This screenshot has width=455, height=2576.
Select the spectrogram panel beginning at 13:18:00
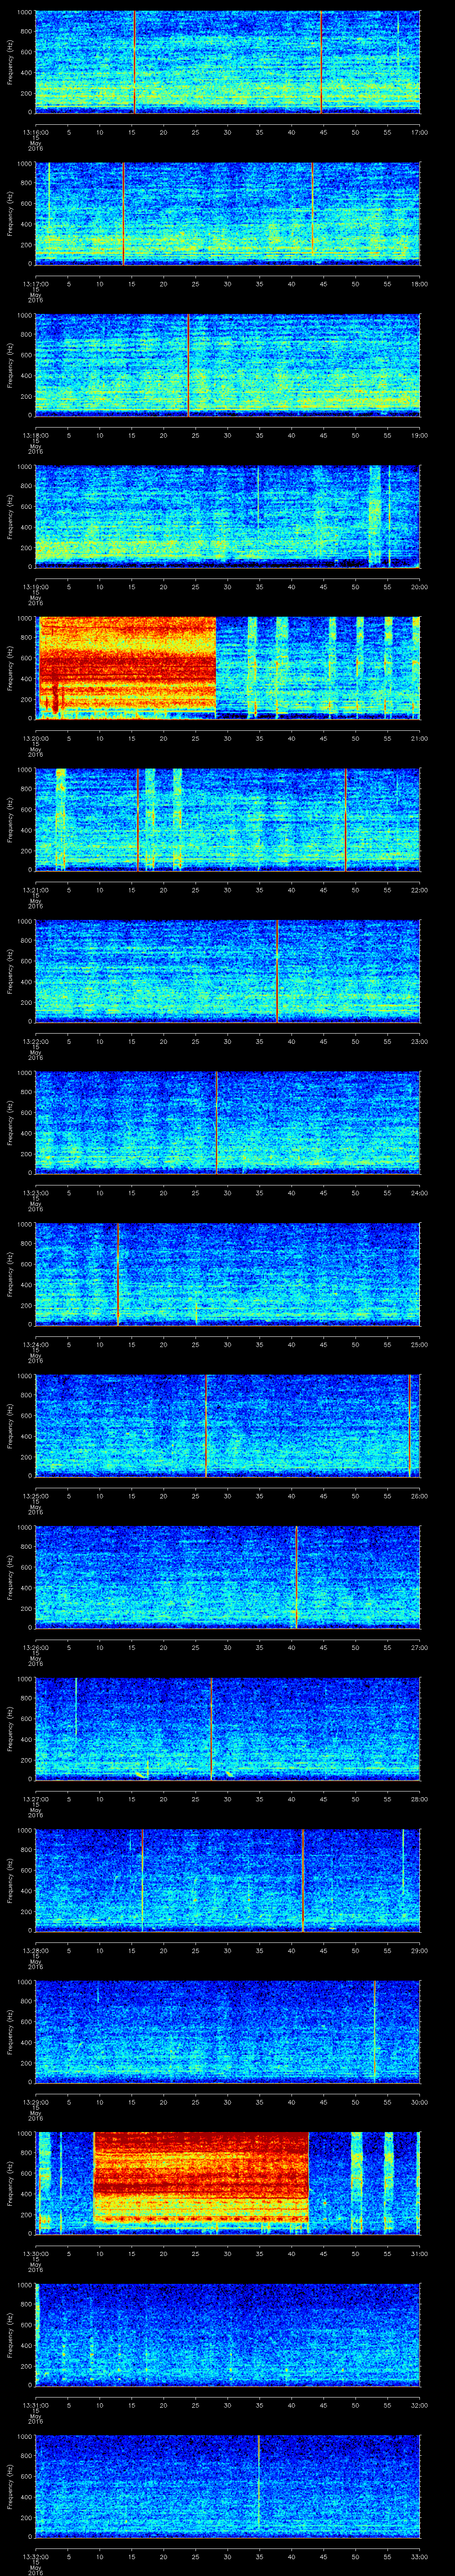click(227, 365)
